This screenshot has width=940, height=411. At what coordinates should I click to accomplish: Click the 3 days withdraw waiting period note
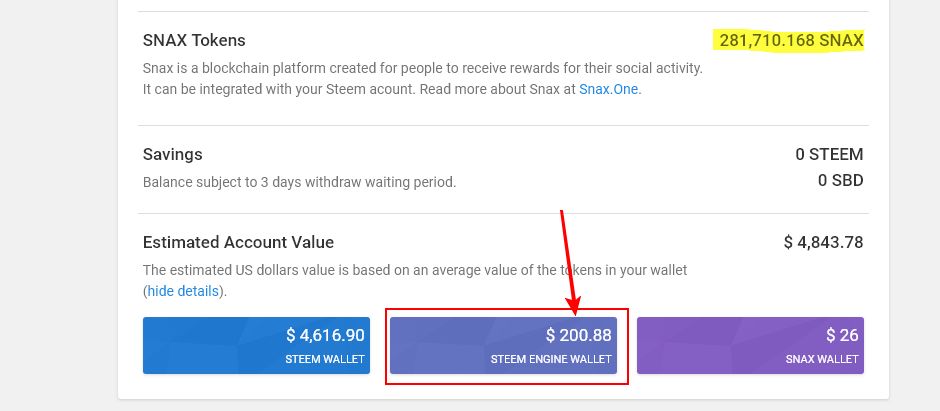click(299, 182)
